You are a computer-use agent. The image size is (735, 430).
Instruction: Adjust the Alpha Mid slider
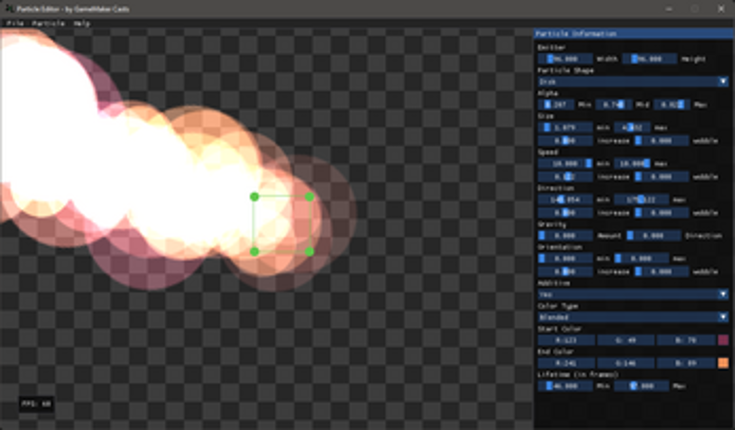pyautogui.click(x=614, y=105)
